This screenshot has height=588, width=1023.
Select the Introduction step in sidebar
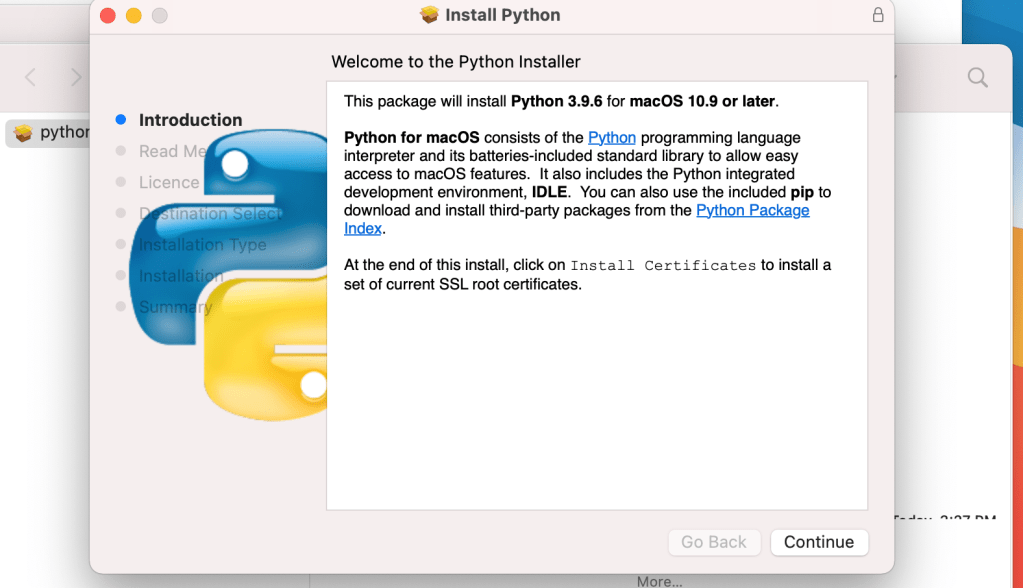190,120
